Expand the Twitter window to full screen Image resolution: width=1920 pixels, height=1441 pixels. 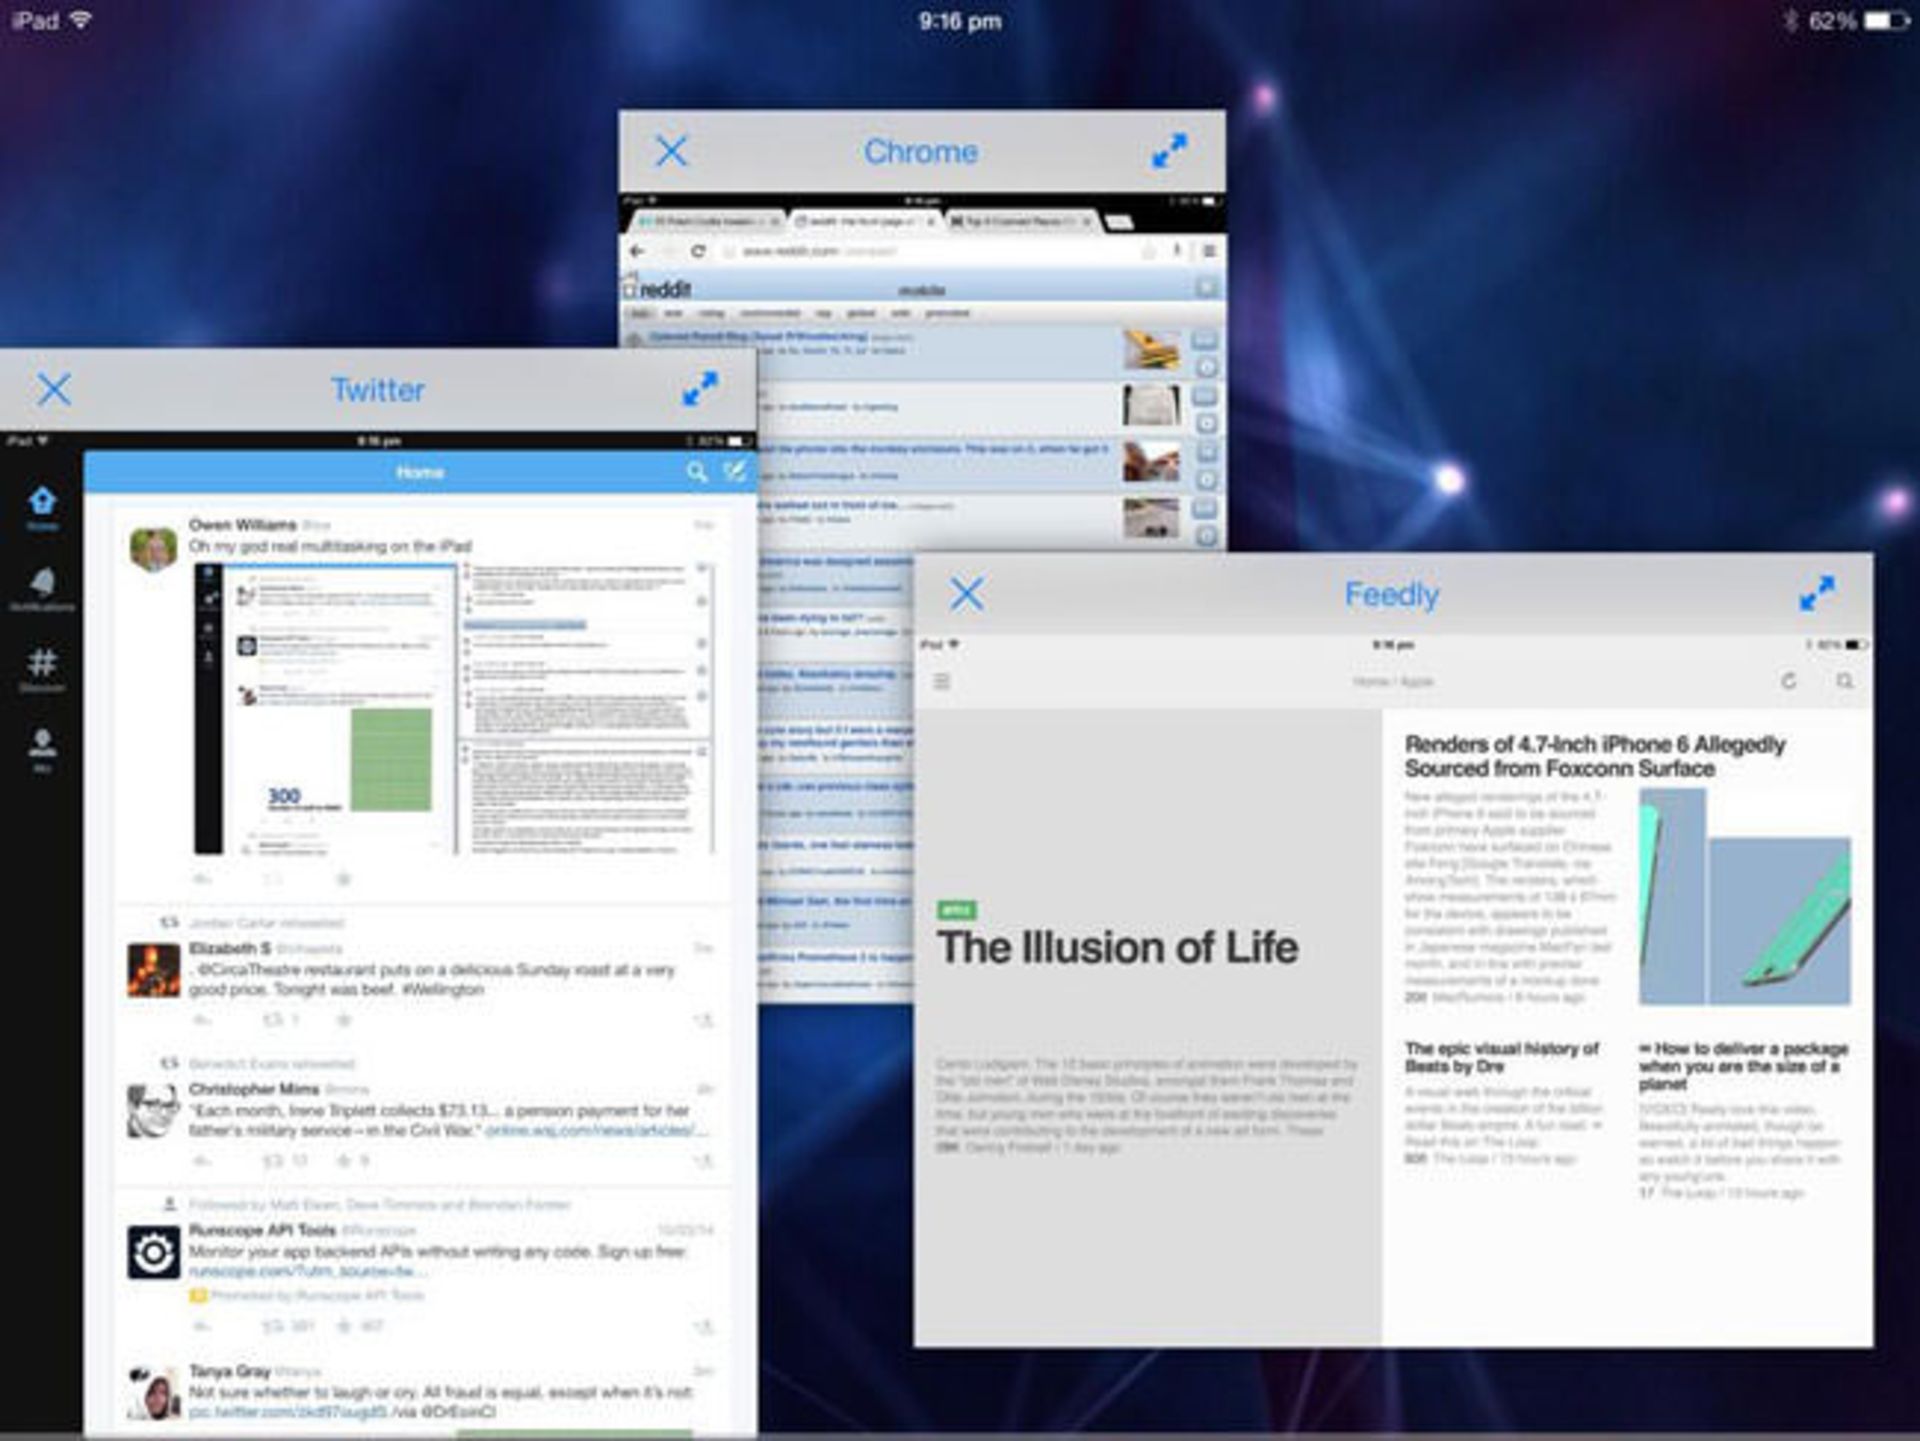point(700,389)
